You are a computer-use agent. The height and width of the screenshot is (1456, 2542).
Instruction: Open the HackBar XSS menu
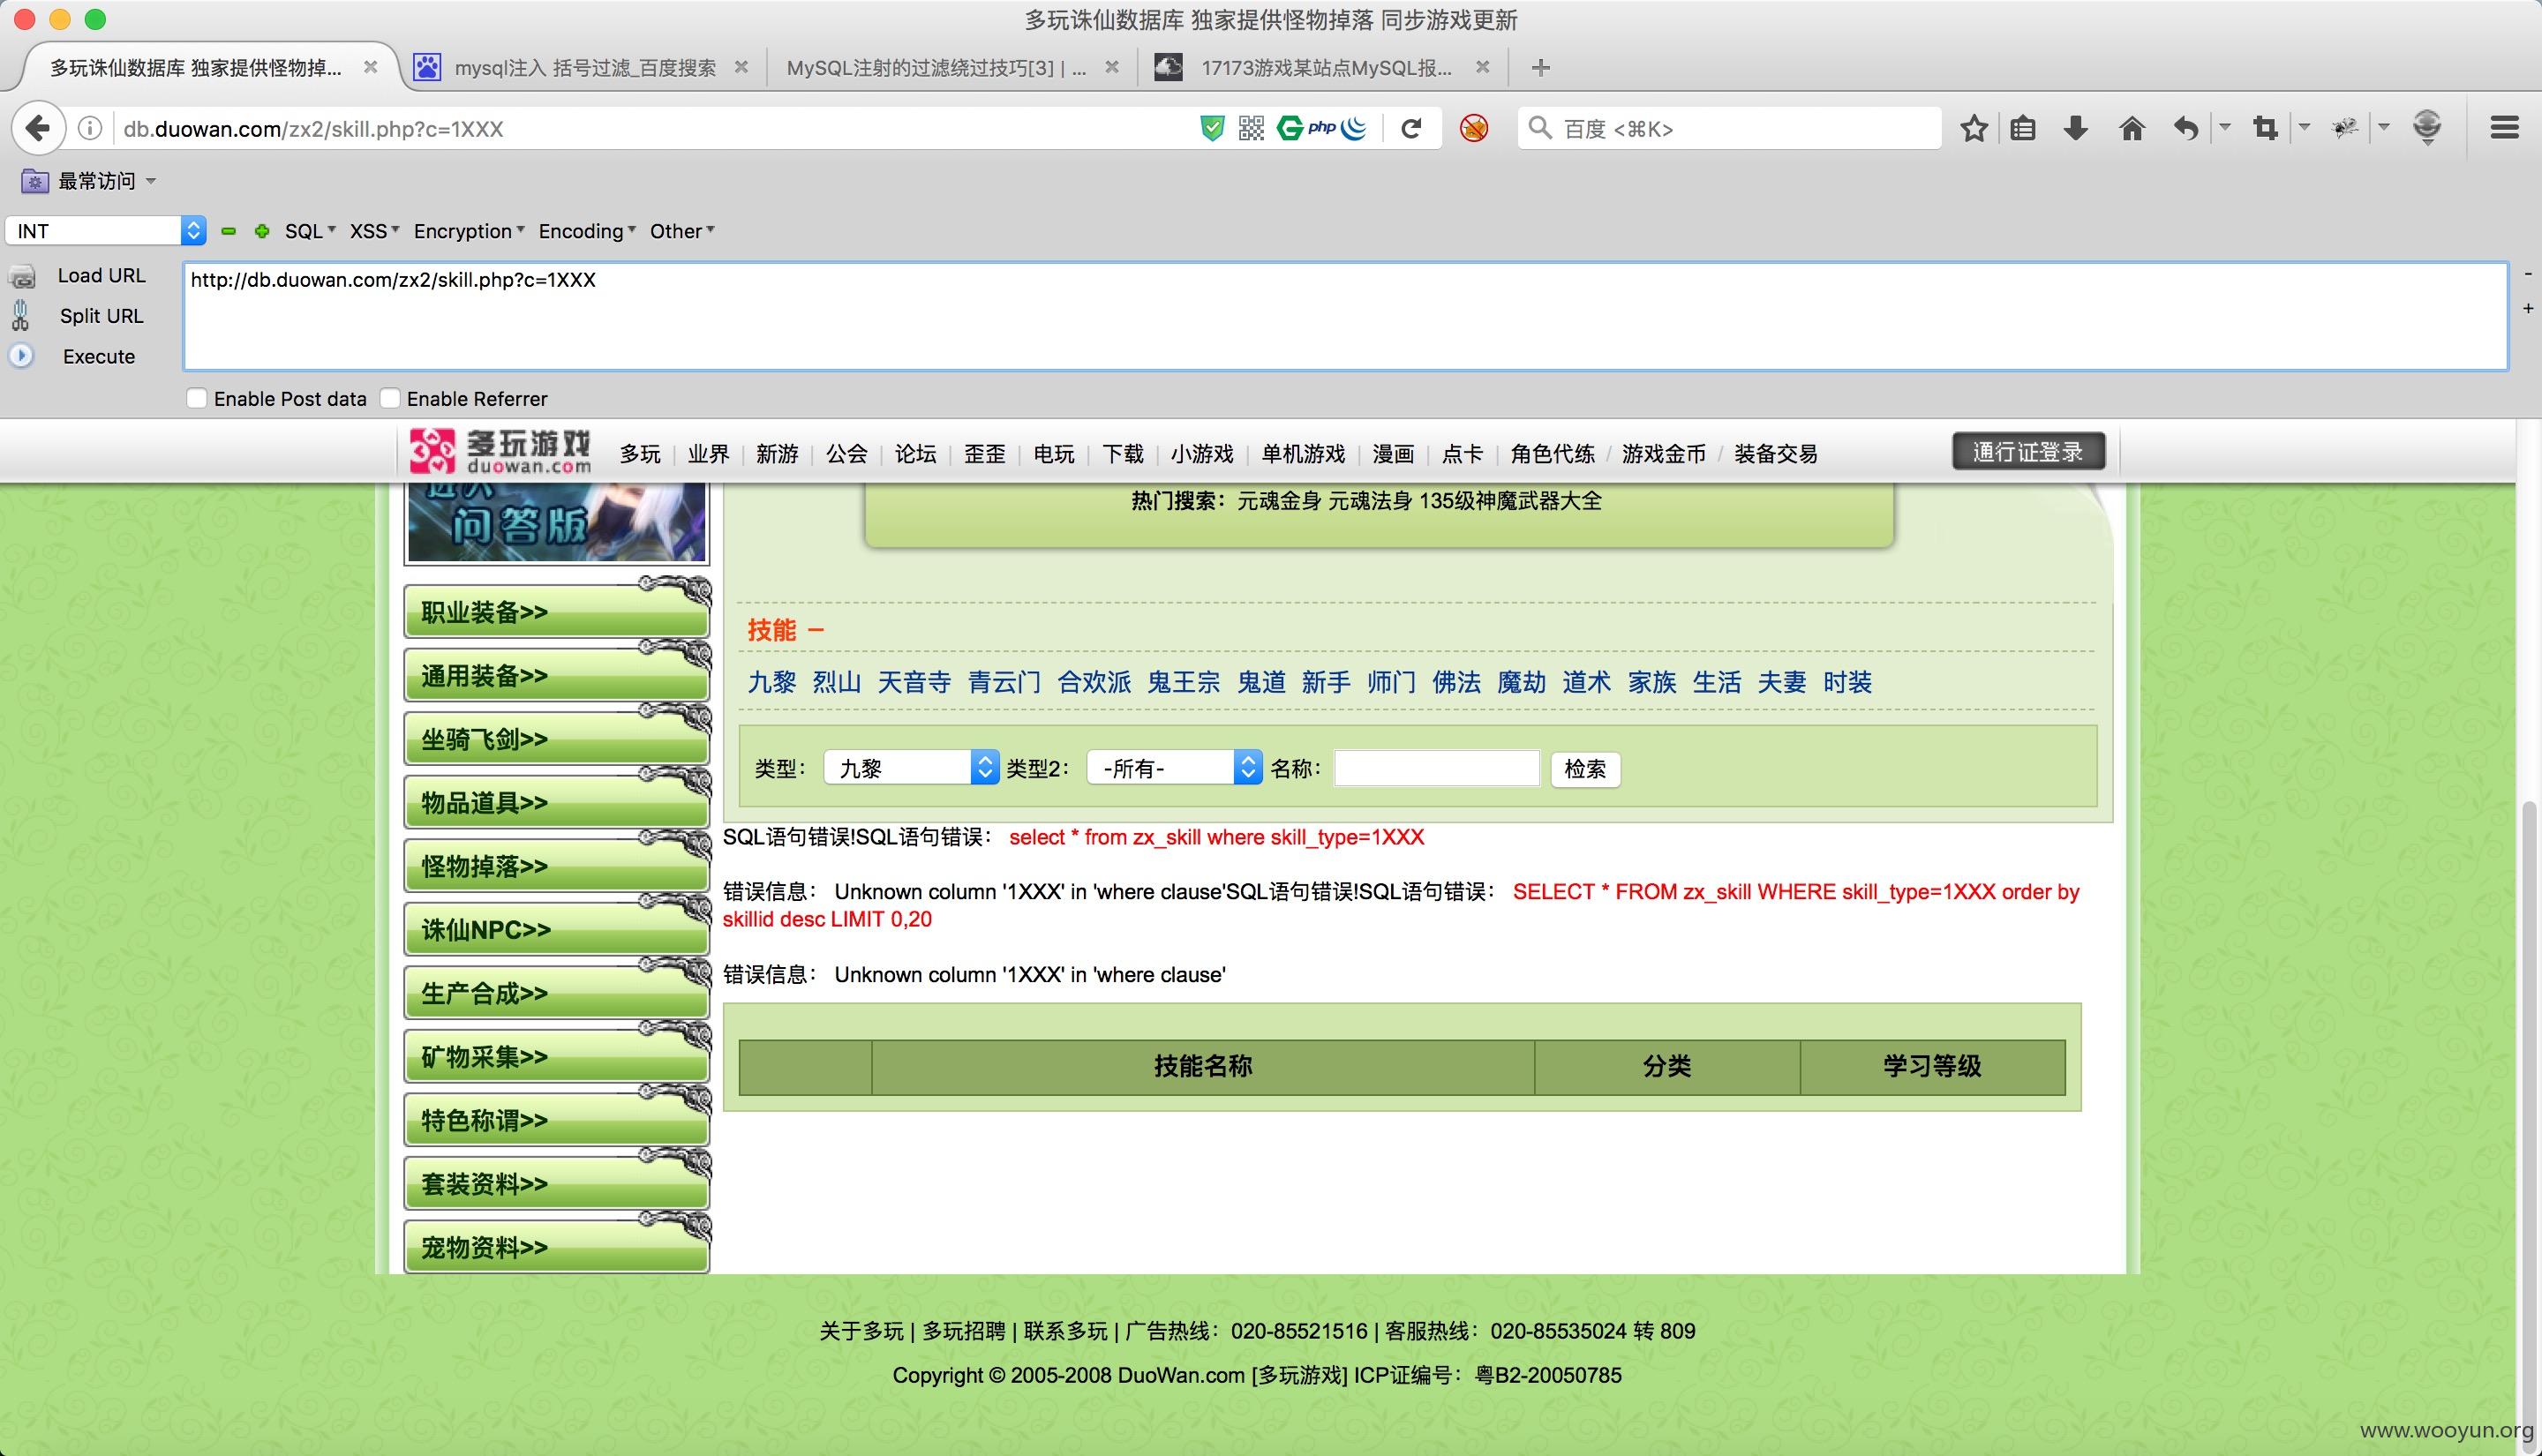point(374,231)
